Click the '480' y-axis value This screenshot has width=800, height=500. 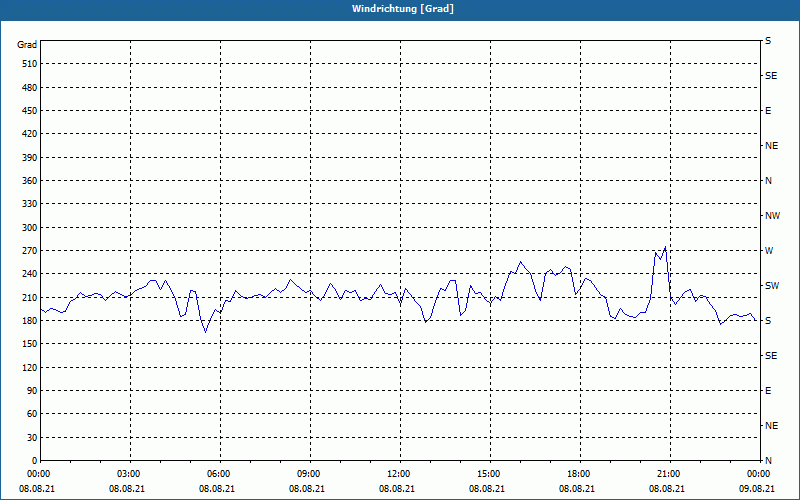pos(30,88)
